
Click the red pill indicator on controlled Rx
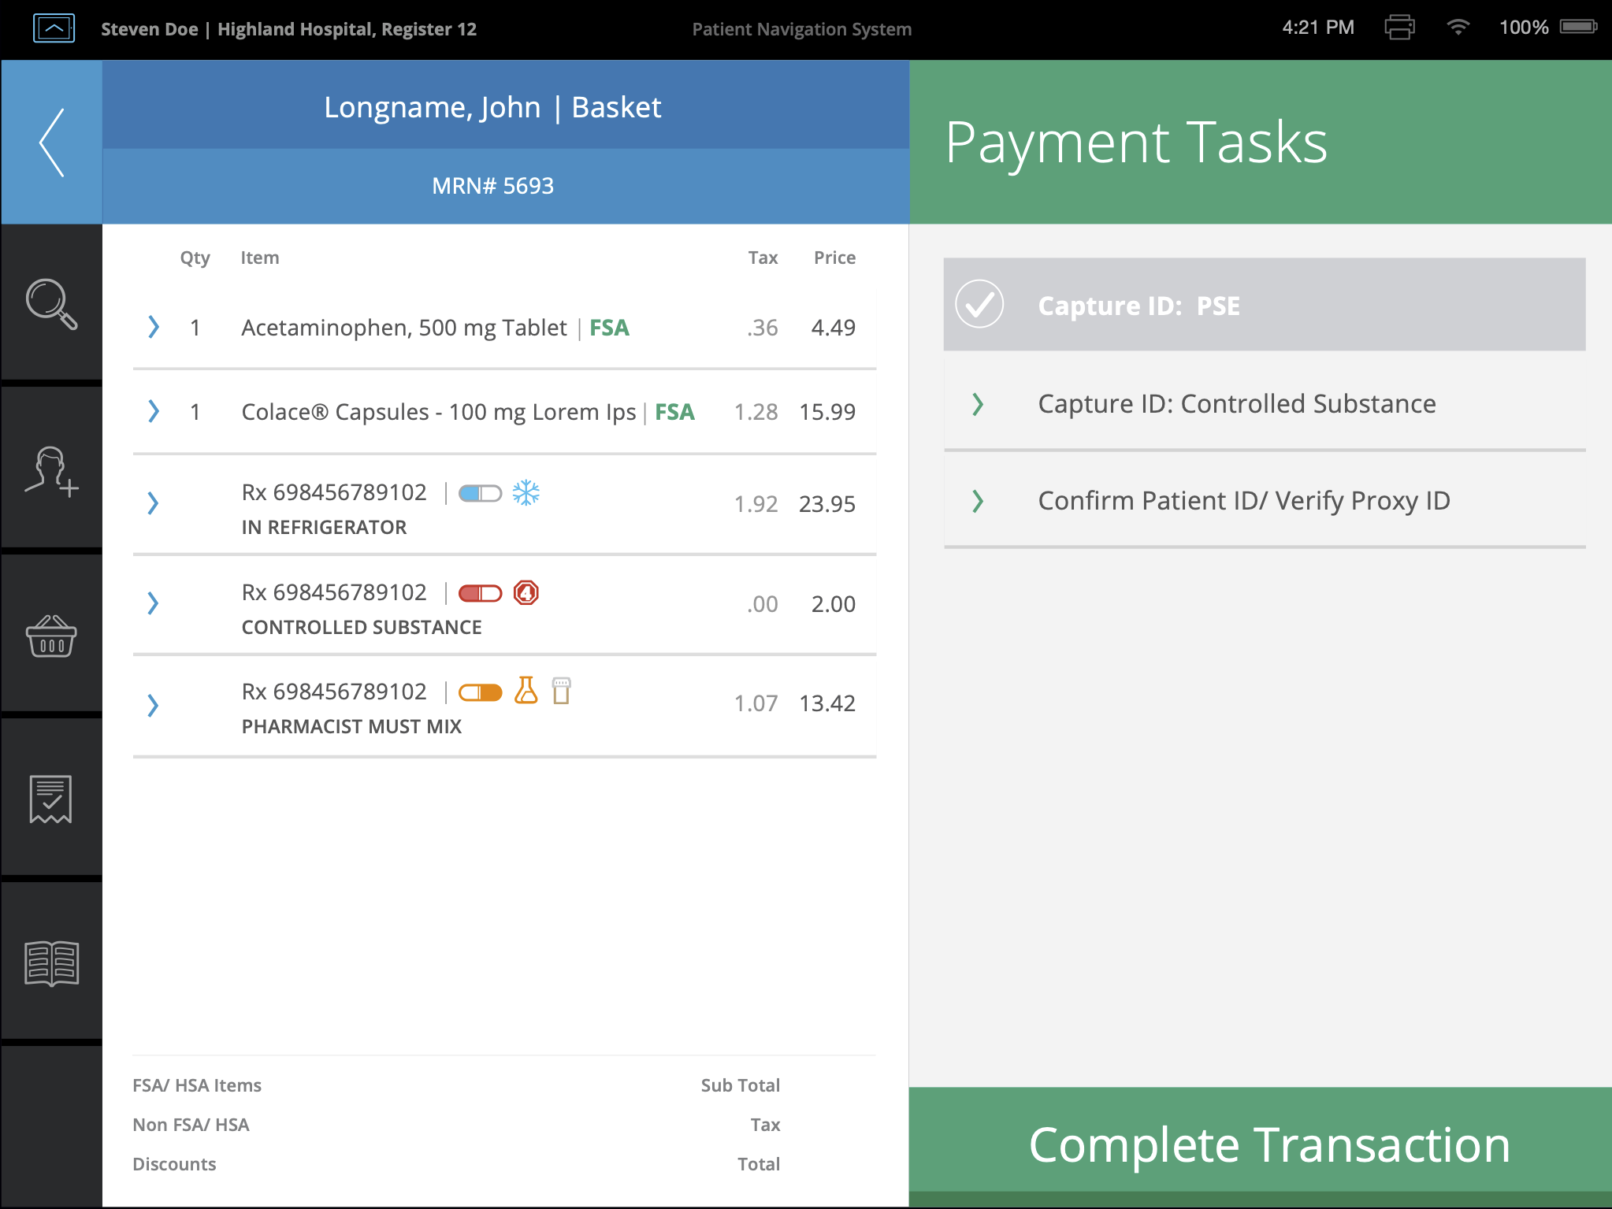coord(480,594)
